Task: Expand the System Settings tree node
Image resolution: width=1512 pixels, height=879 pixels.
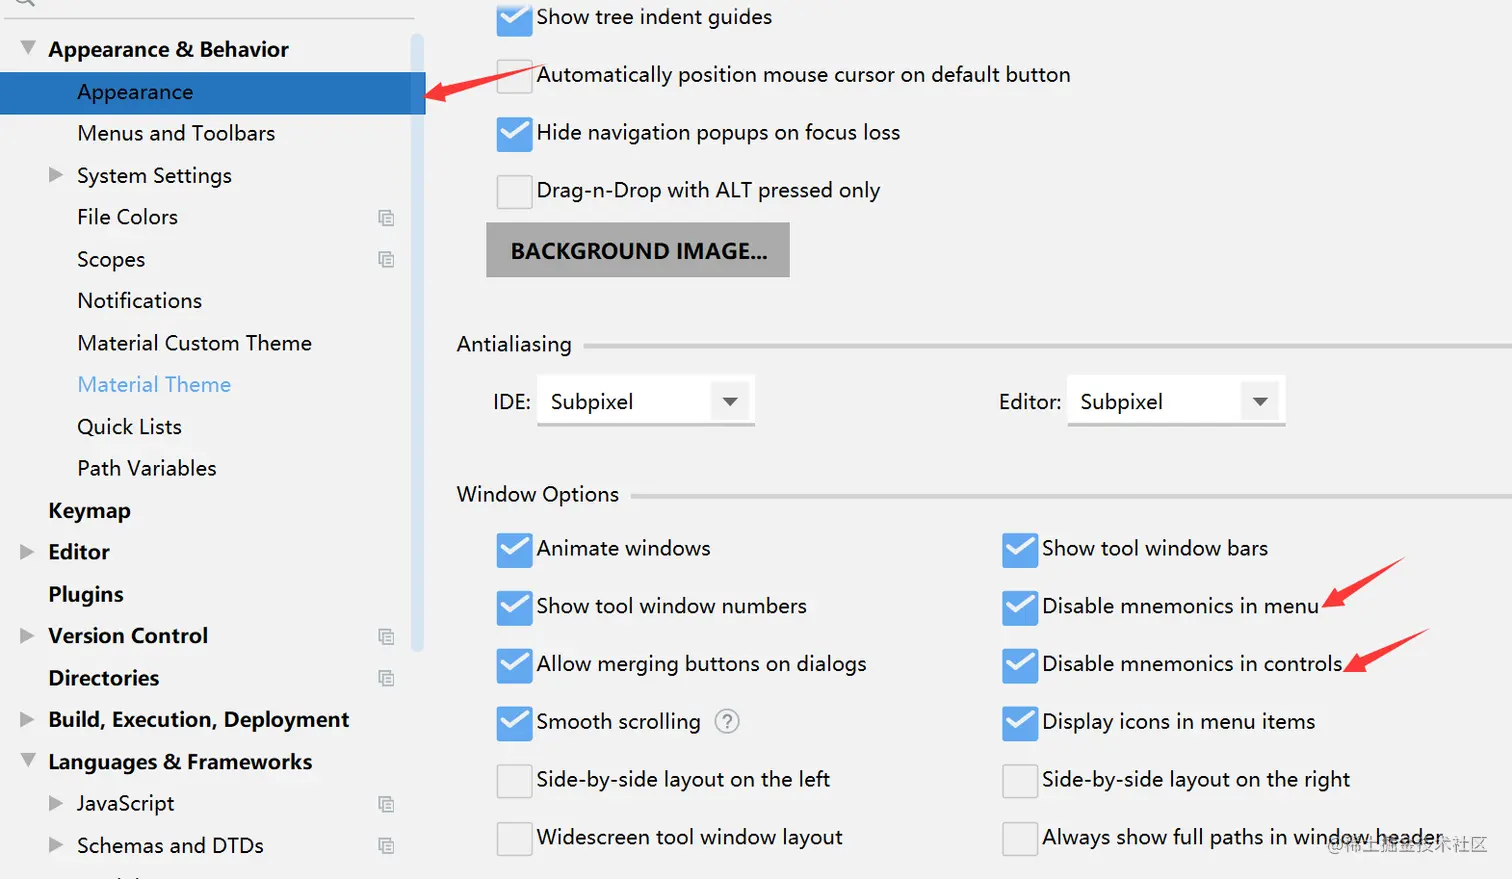Action: point(56,175)
